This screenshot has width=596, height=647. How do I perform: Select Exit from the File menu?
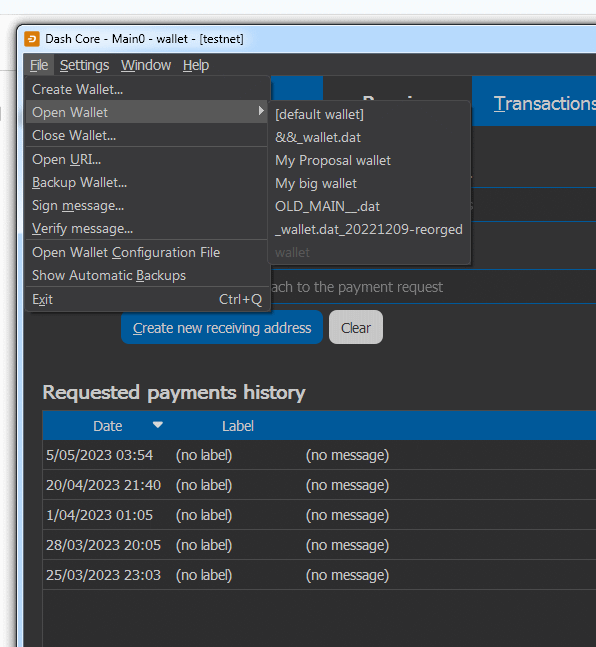[x=147, y=300]
